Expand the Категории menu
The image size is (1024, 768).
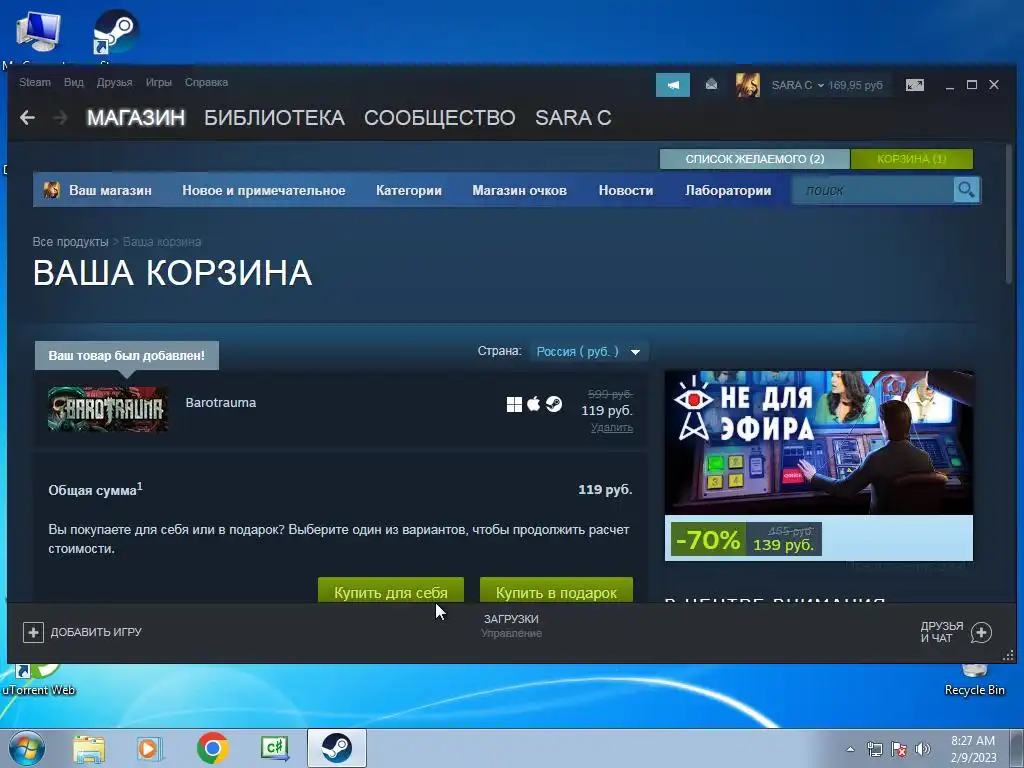[x=409, y=190]
